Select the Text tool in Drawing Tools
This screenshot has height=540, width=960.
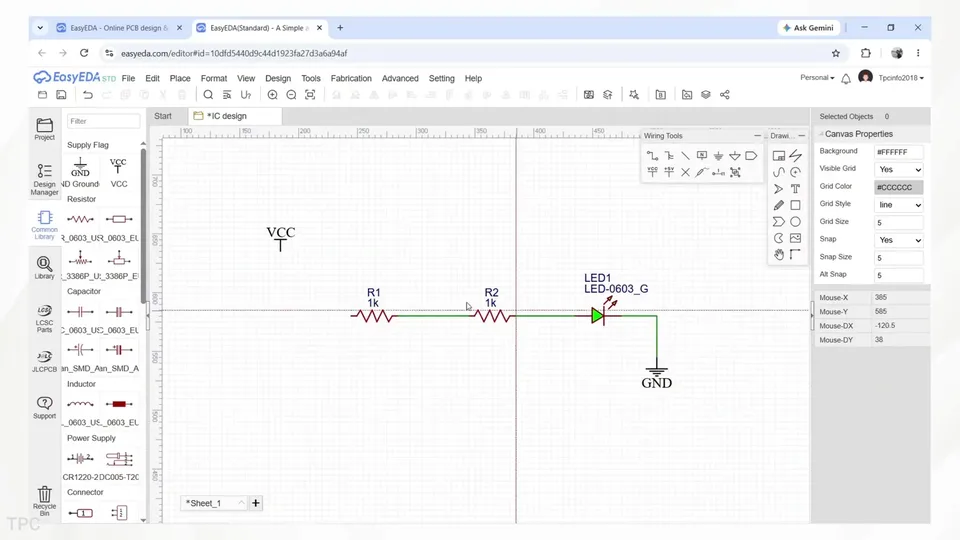tap(795, 189)
